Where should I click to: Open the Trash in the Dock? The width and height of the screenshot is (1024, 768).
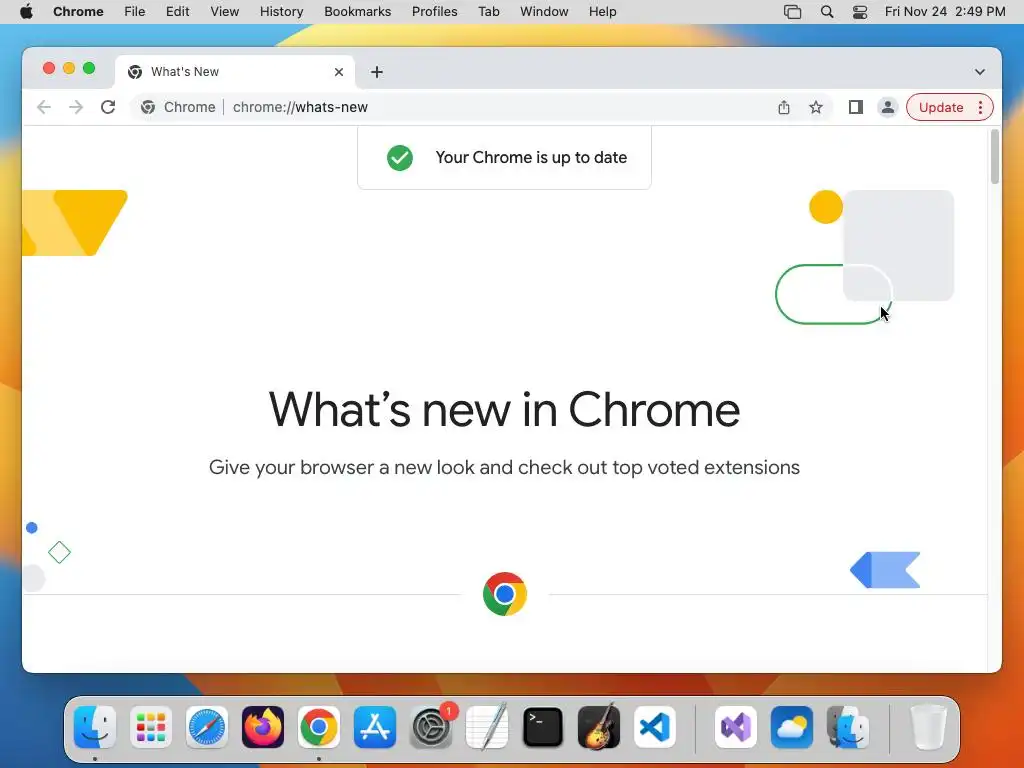(x=928, y=727)
